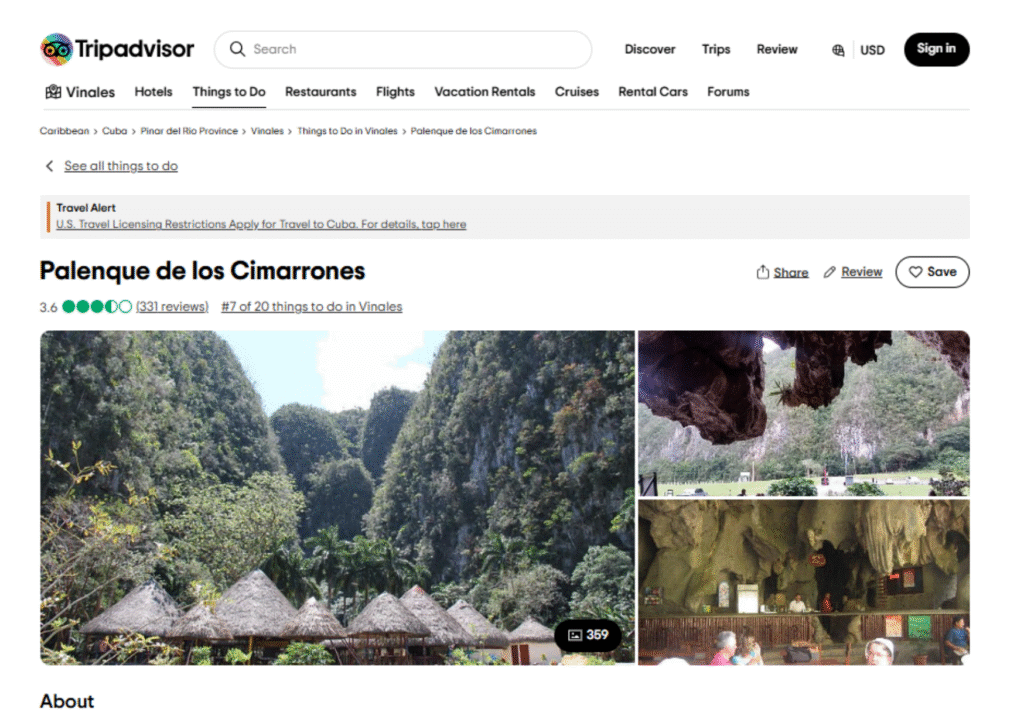
Task: Click the About section heading
Action: coord(67,701)
